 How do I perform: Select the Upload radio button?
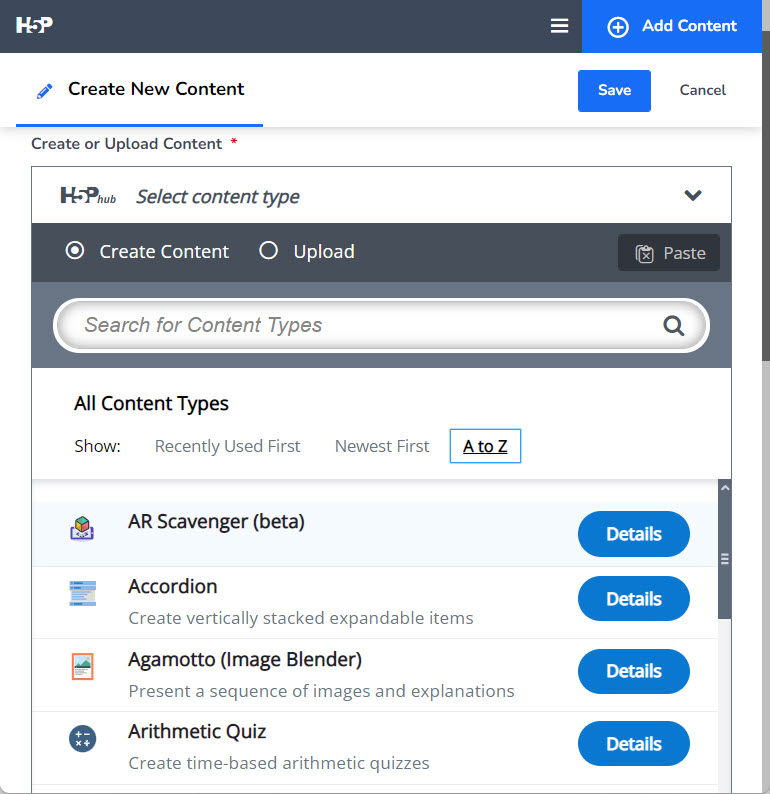pyautogui.click(x=268, y=250)
